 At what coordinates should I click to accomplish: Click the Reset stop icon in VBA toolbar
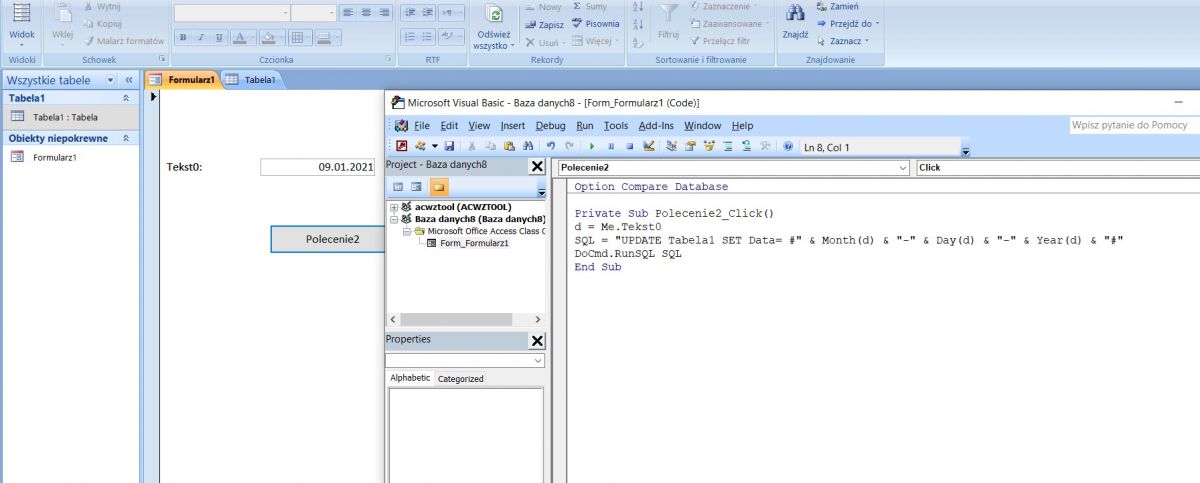[x=630, y=146]
